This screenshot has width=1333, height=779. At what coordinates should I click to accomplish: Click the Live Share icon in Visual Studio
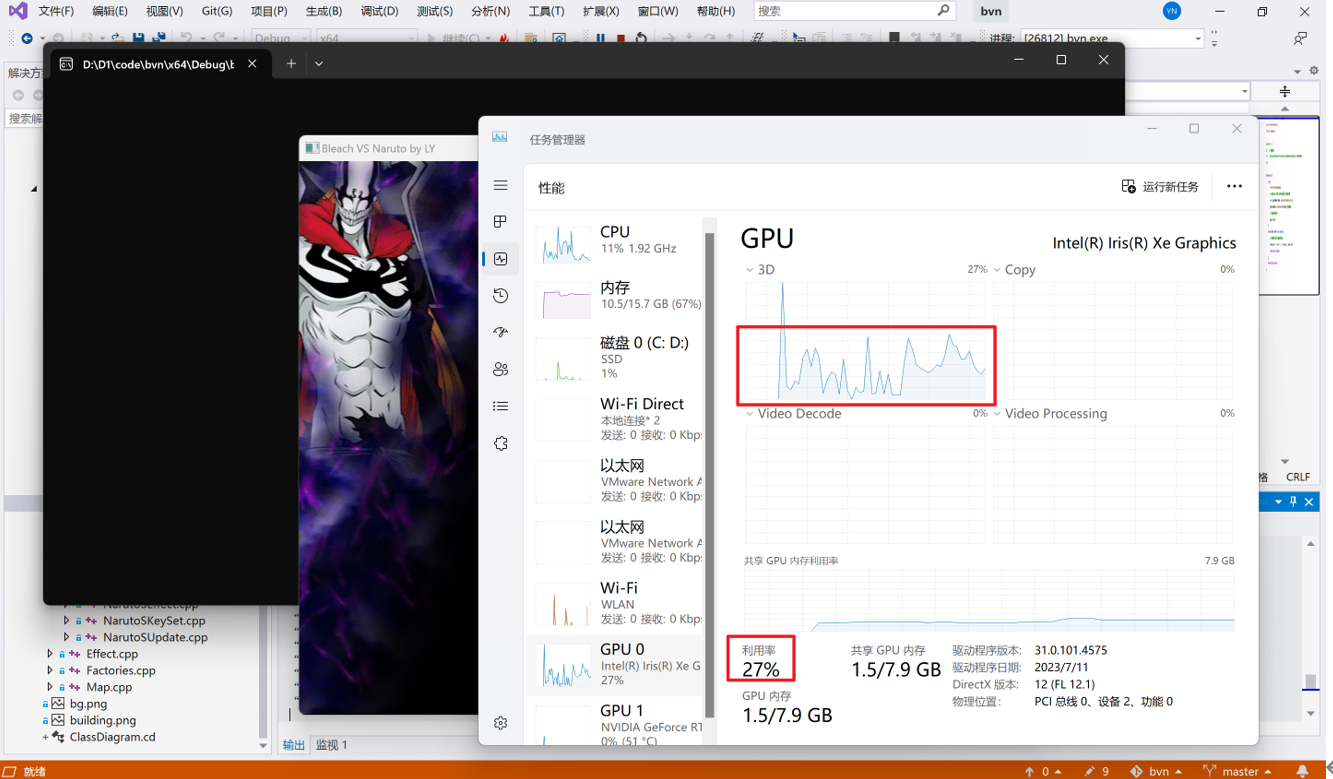click(x=1300, y=38)
